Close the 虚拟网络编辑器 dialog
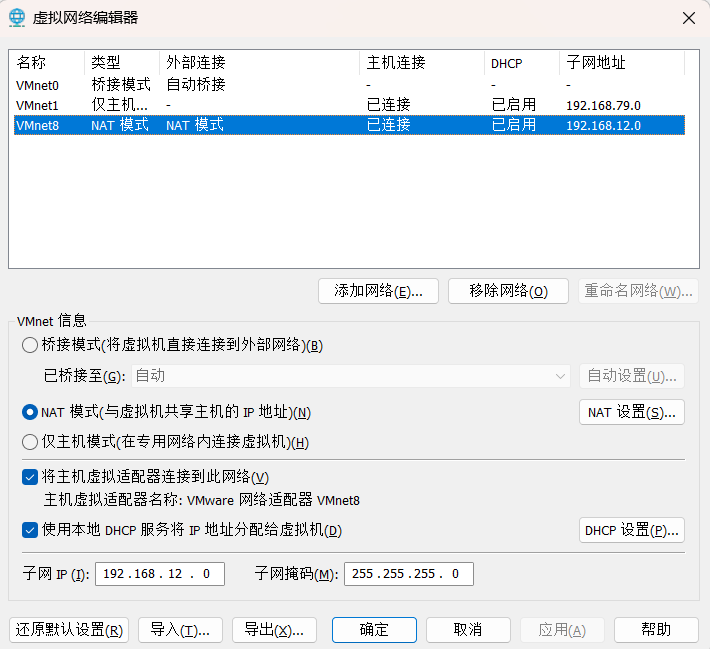 [689, 18]
